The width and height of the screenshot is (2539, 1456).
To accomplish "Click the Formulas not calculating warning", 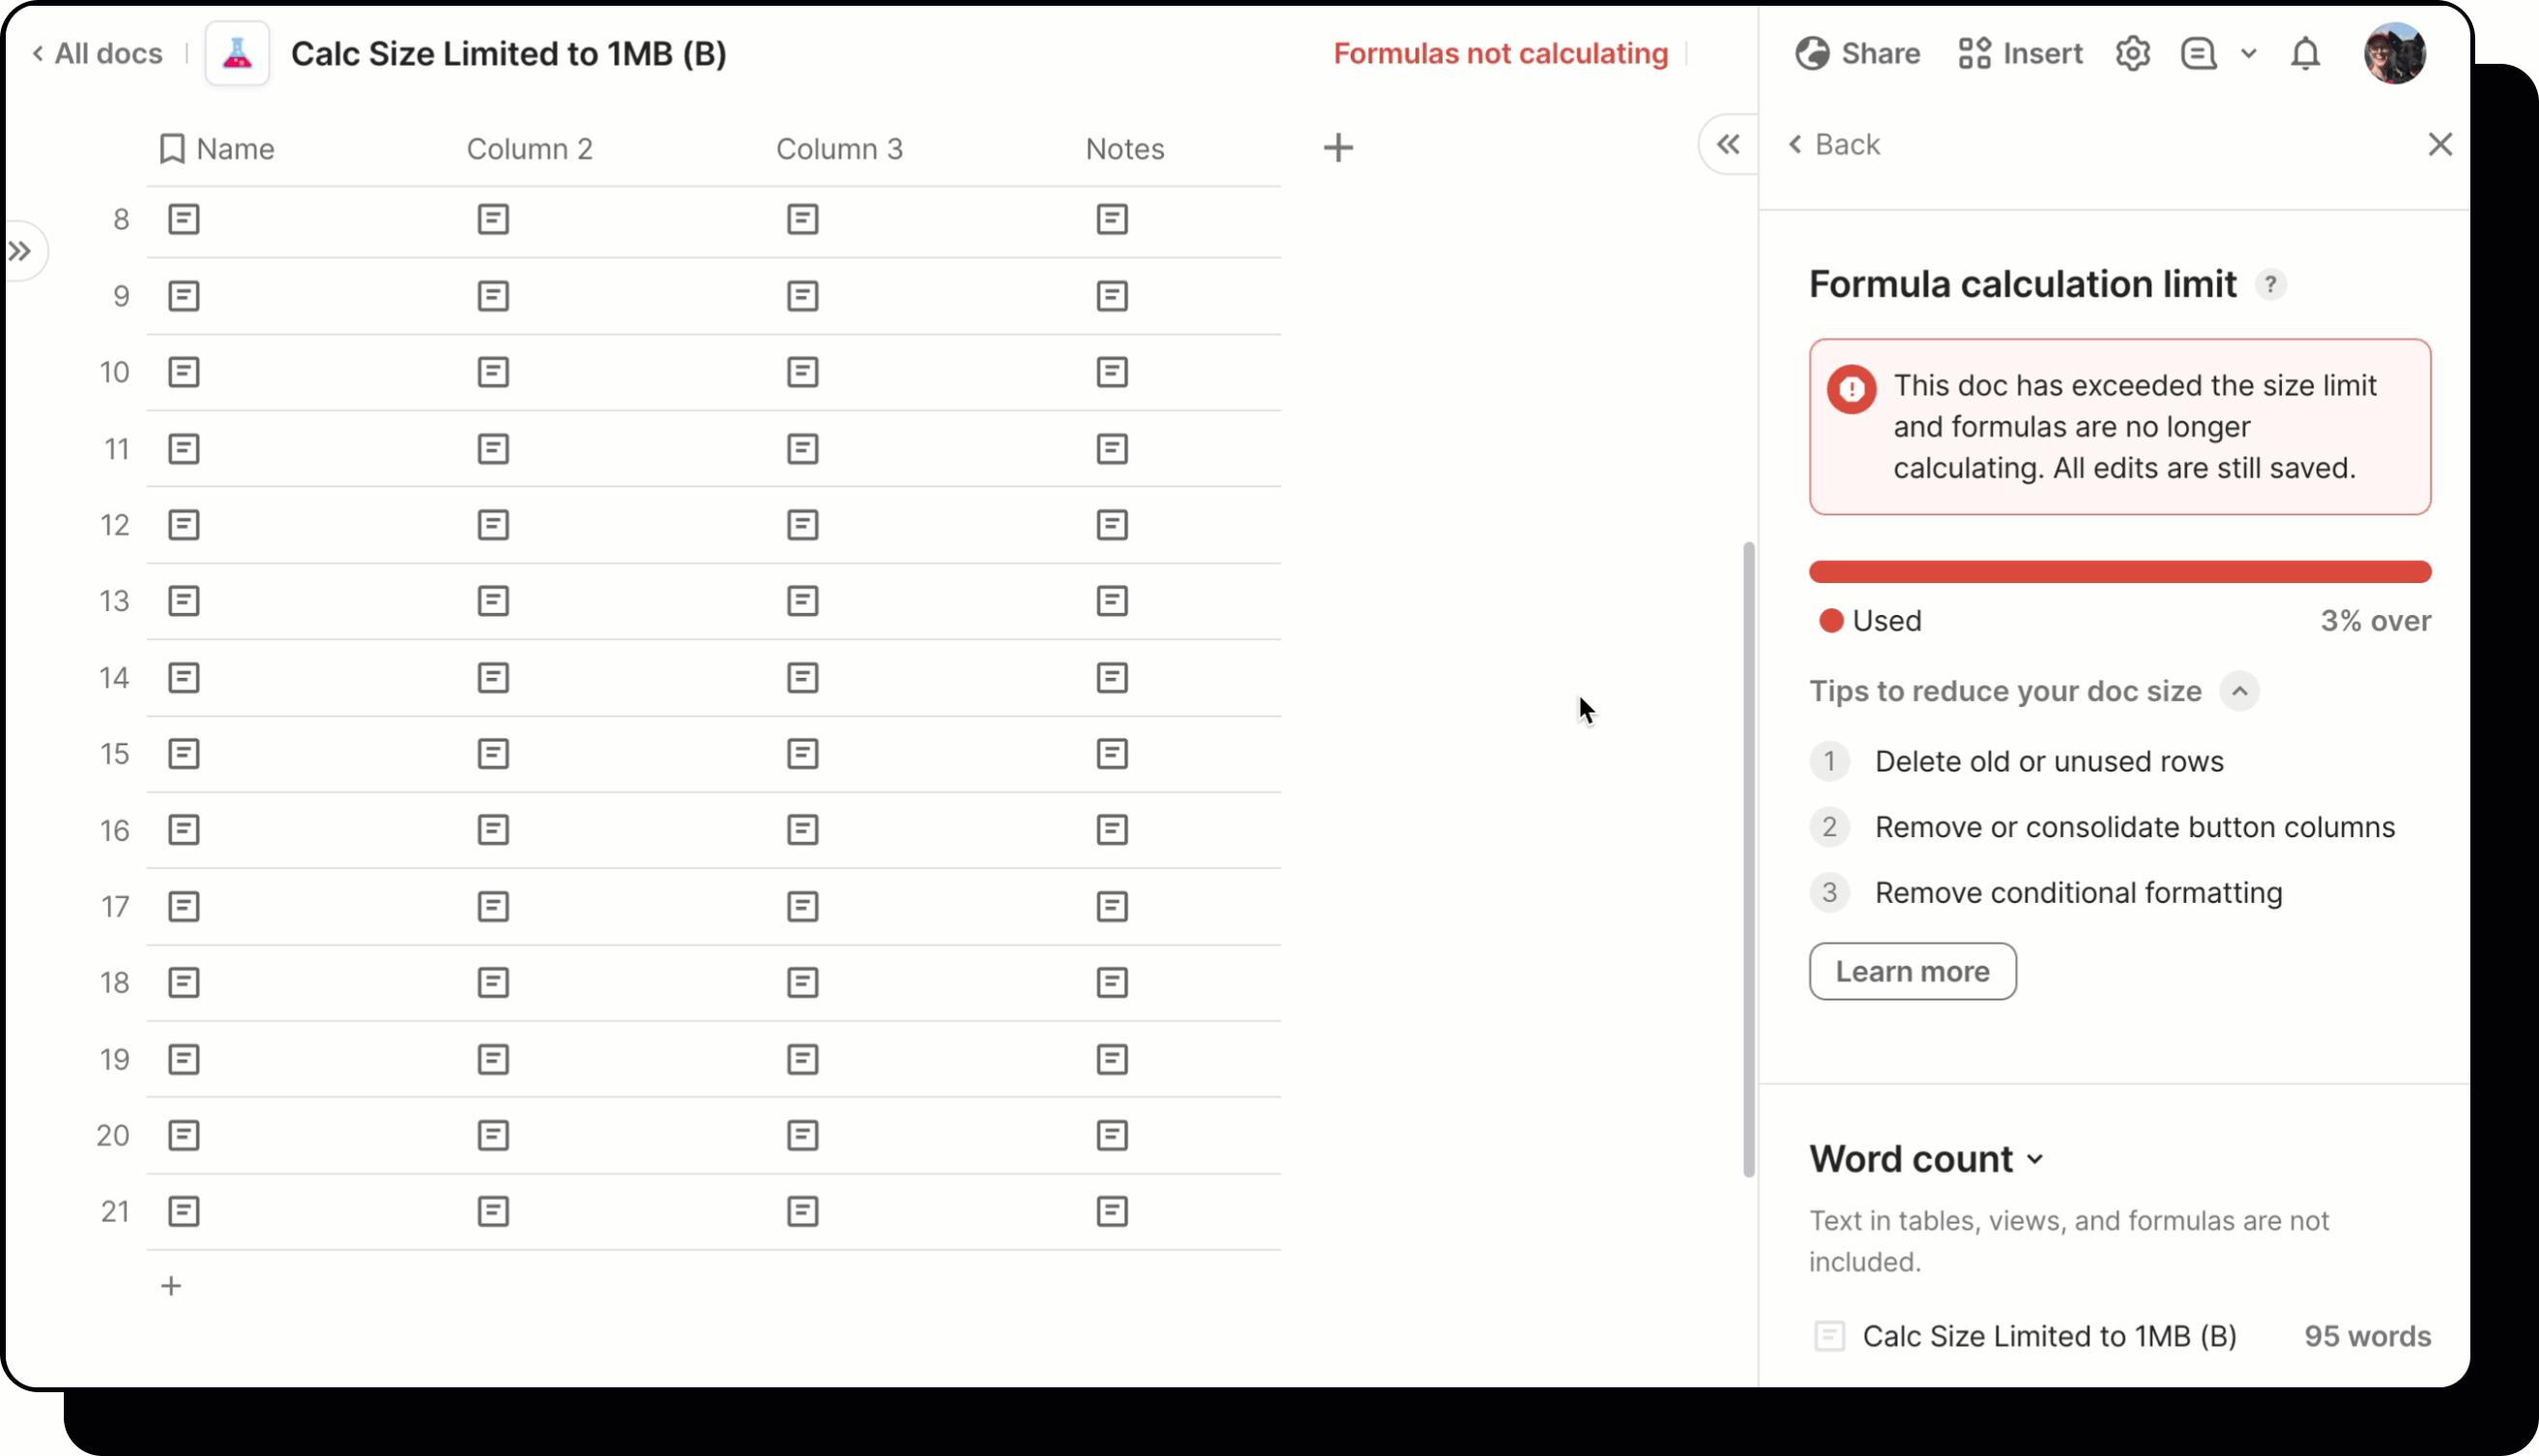I will [1500, 53].
